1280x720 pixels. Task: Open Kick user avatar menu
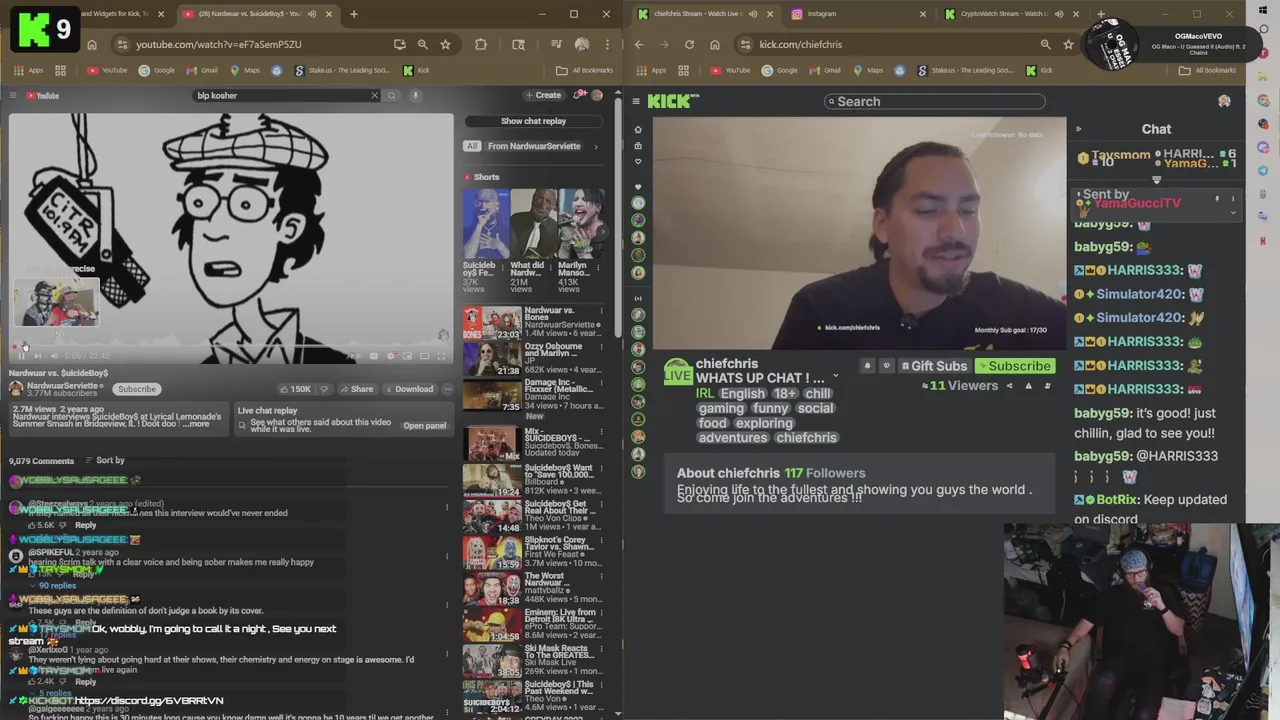(x=1224, y=101)
